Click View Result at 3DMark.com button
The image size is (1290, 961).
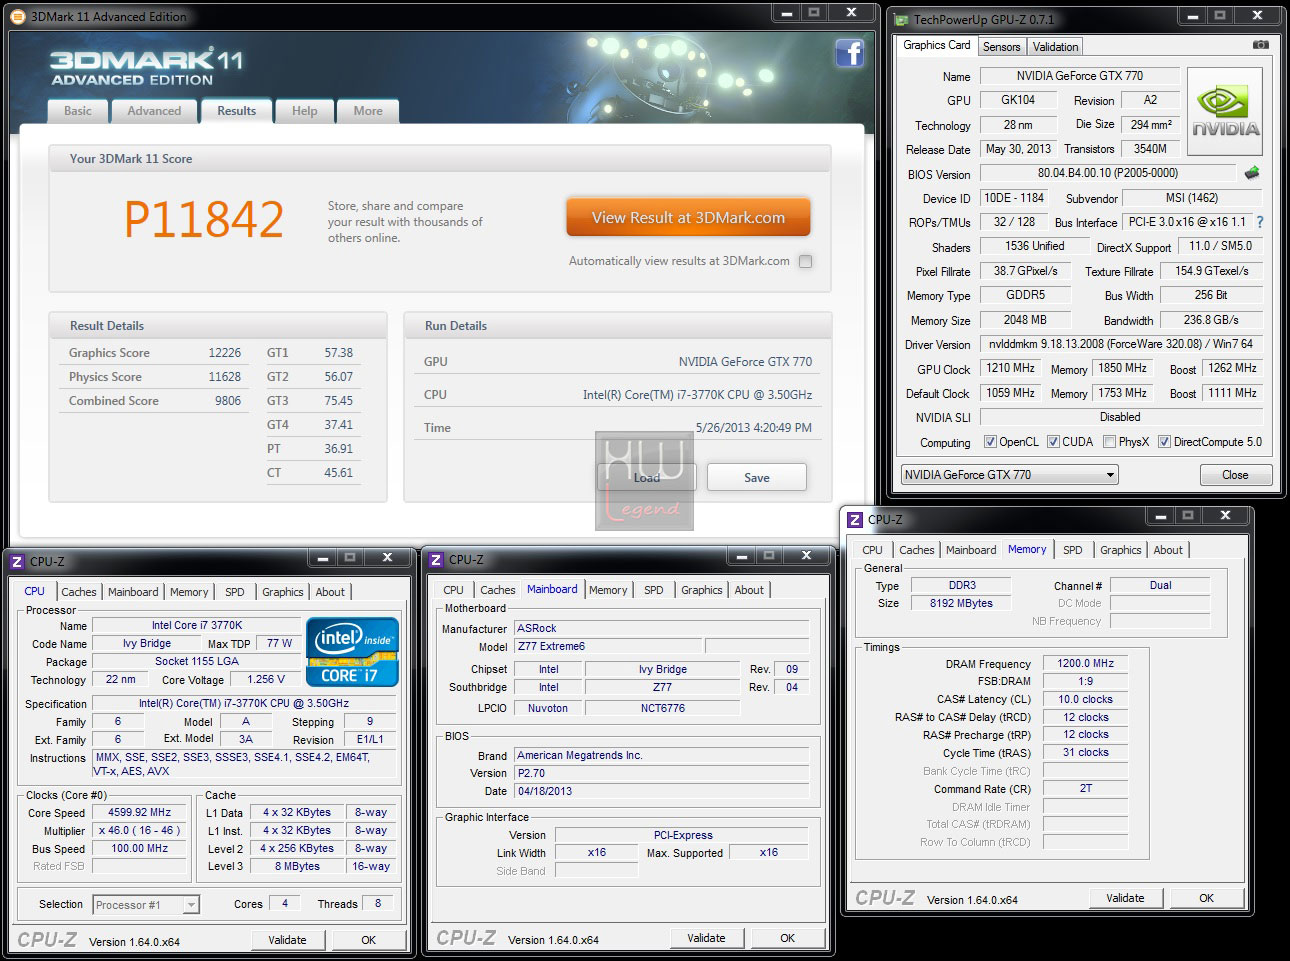tap(688, 217)
